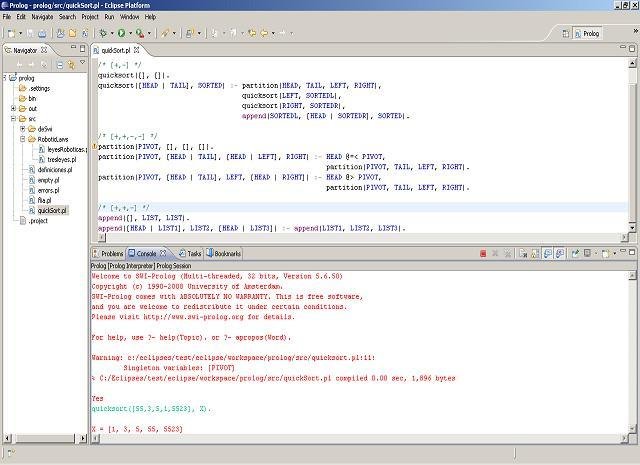Click the Back navigation yellow arrow
Viewport: 640px width, 465px height.
pos(264,33)
